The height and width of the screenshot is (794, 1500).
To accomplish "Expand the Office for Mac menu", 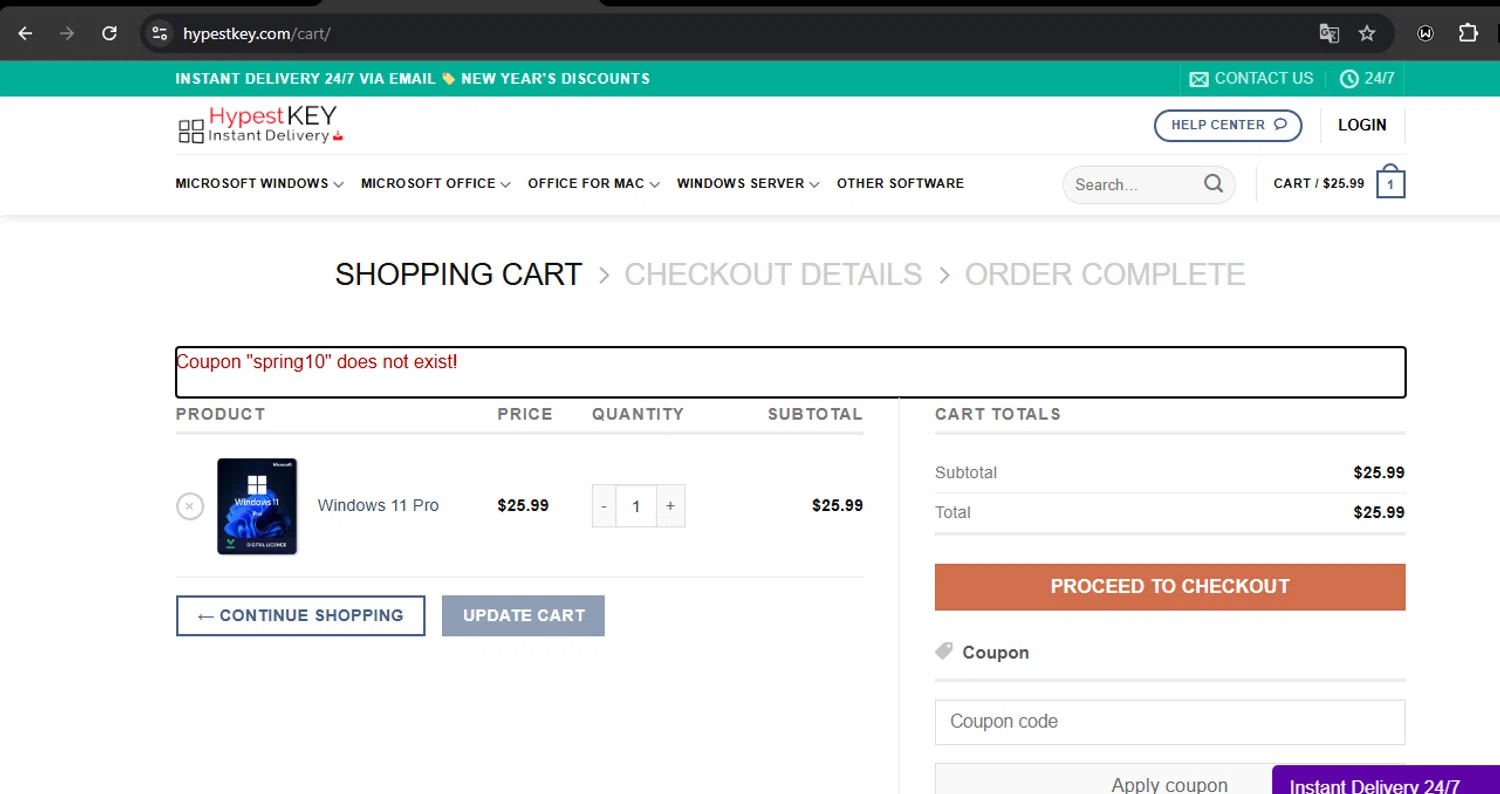I will 594,184.
